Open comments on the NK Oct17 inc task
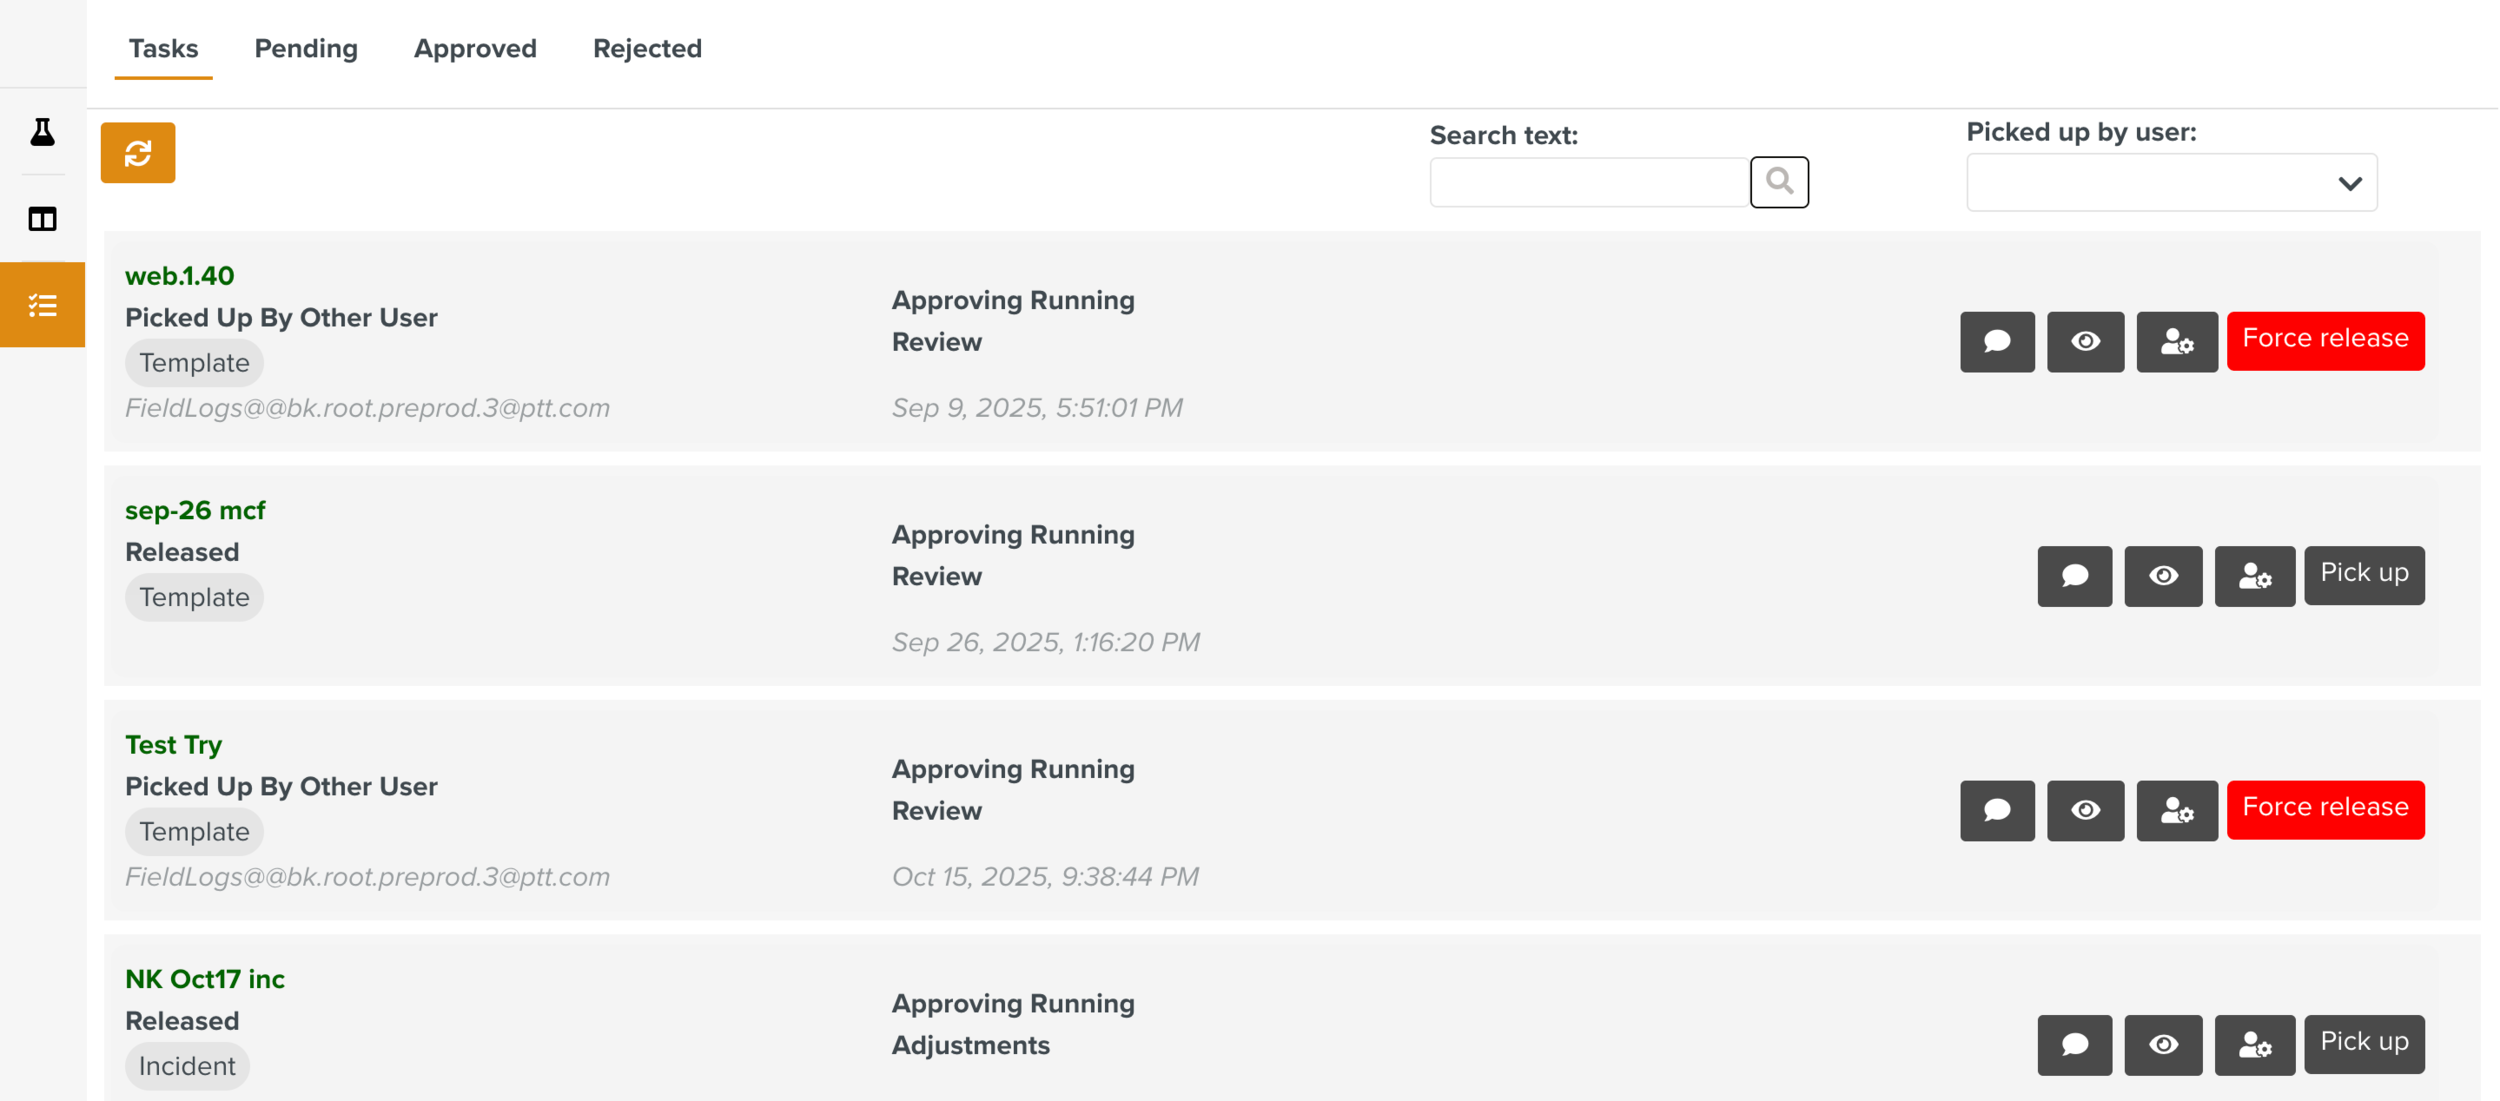The image size is (2500, 1101). coord(2075,1045)
